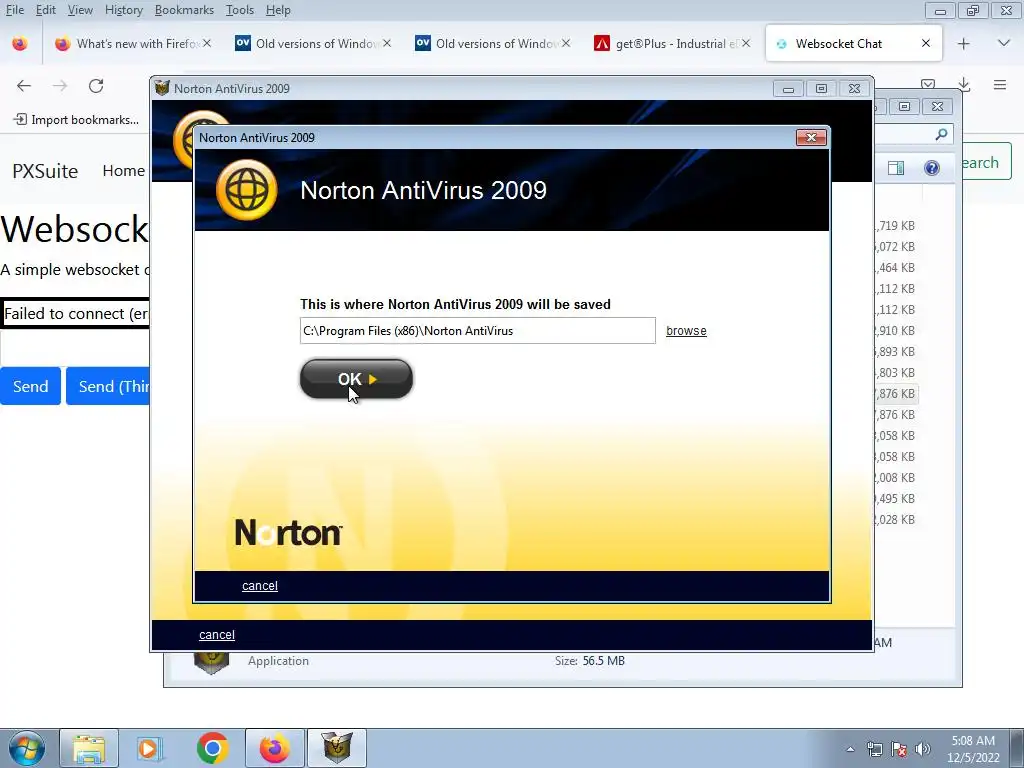This screenshot has height=768, width=1024.
Task: Click the 7,876 KB highlighted file row
Action: [x=896, y=394]
